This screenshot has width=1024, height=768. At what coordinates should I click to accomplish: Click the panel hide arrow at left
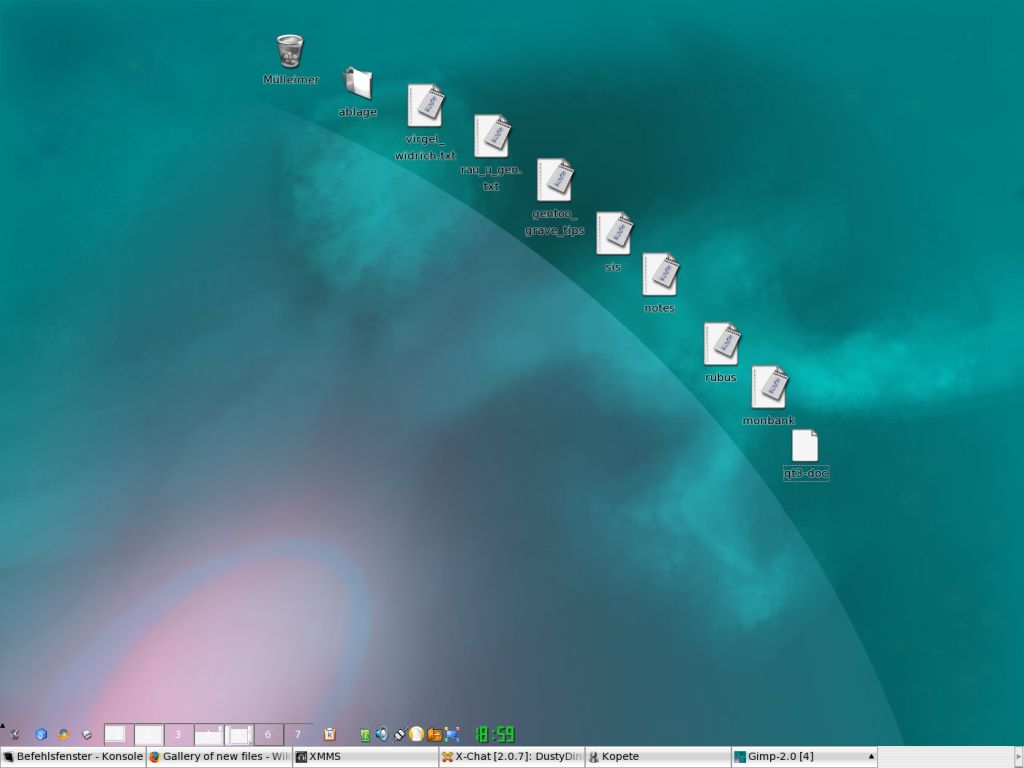coord(3,725)
